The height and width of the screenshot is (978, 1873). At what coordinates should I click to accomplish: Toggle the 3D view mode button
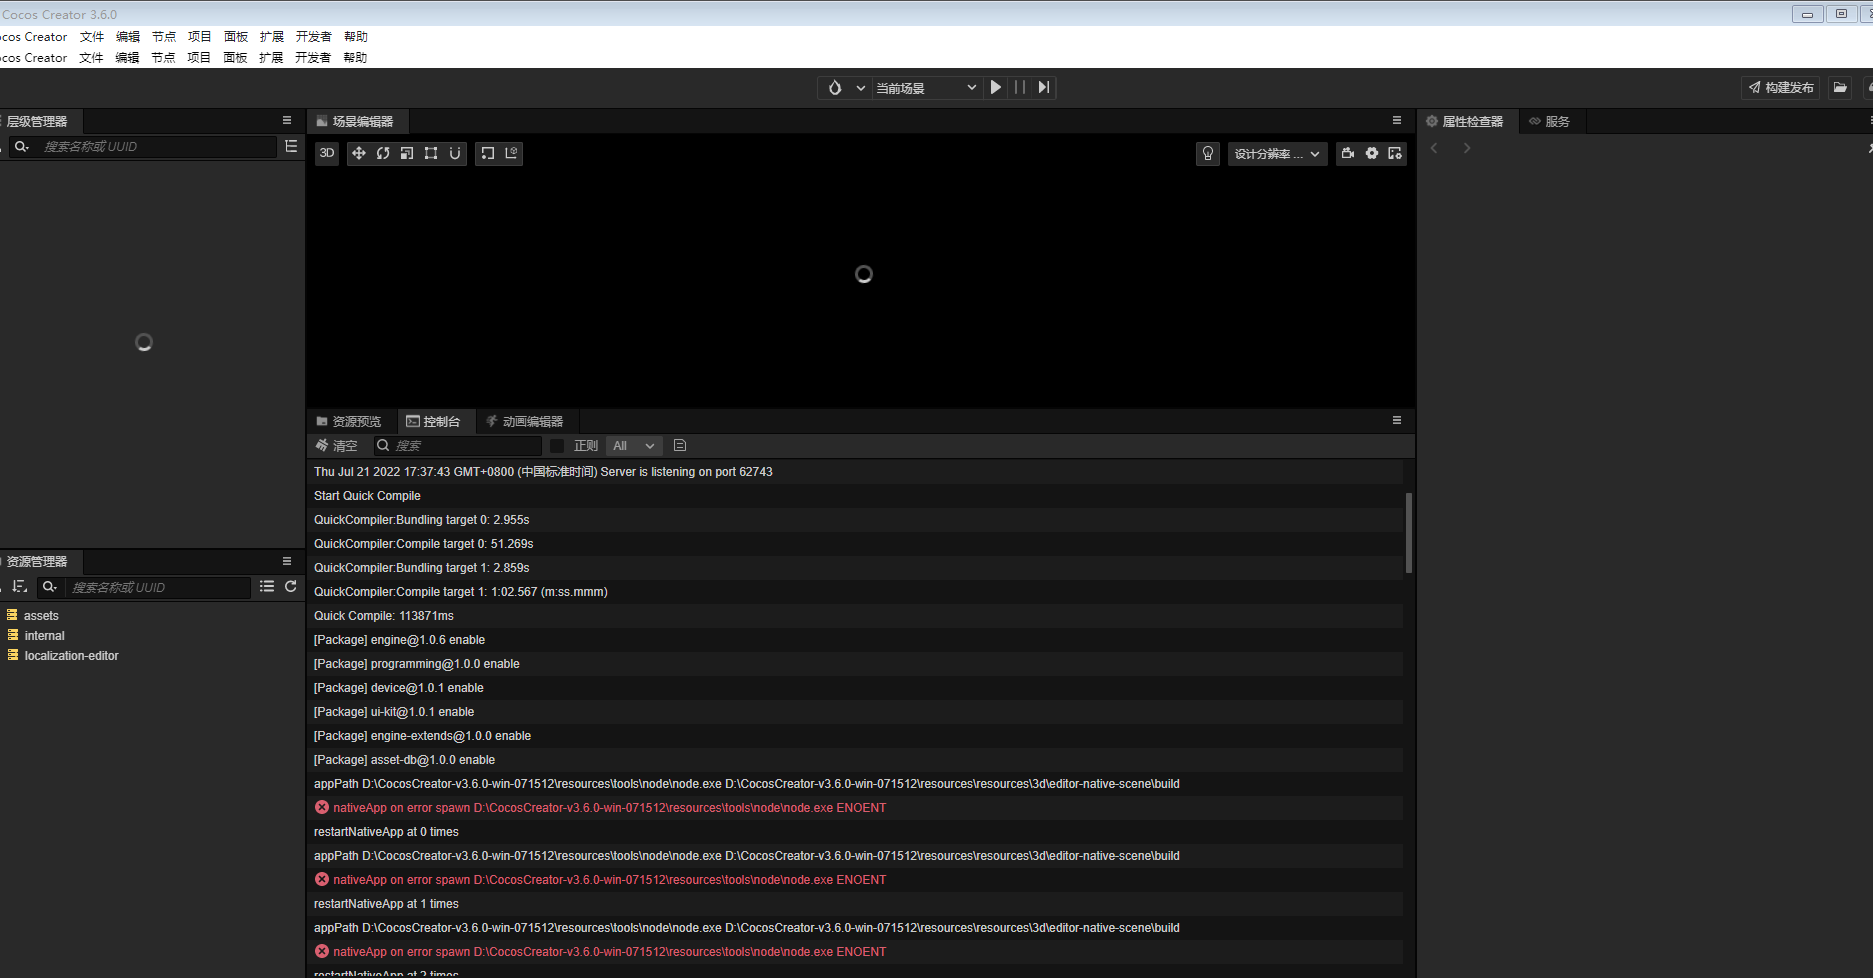tap(327, 153)
